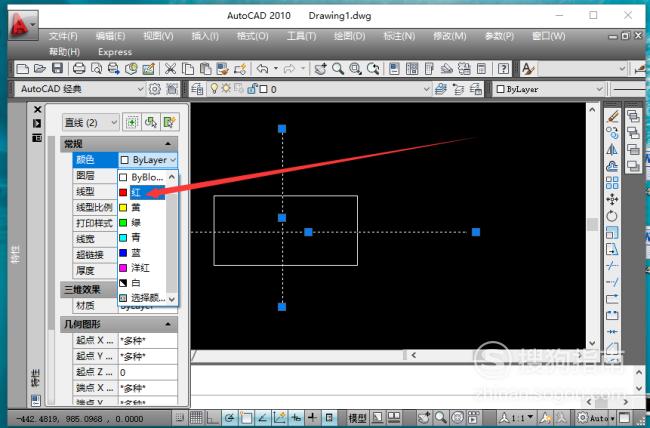Toggle Lineweight display in status bar
The image size is (650, 428).
(313, 418)
